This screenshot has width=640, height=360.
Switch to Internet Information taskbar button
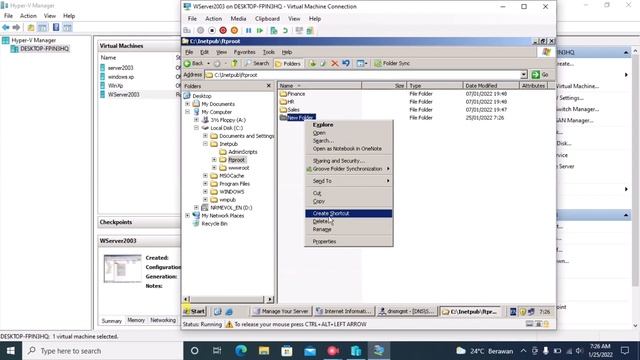pos(344,311)
